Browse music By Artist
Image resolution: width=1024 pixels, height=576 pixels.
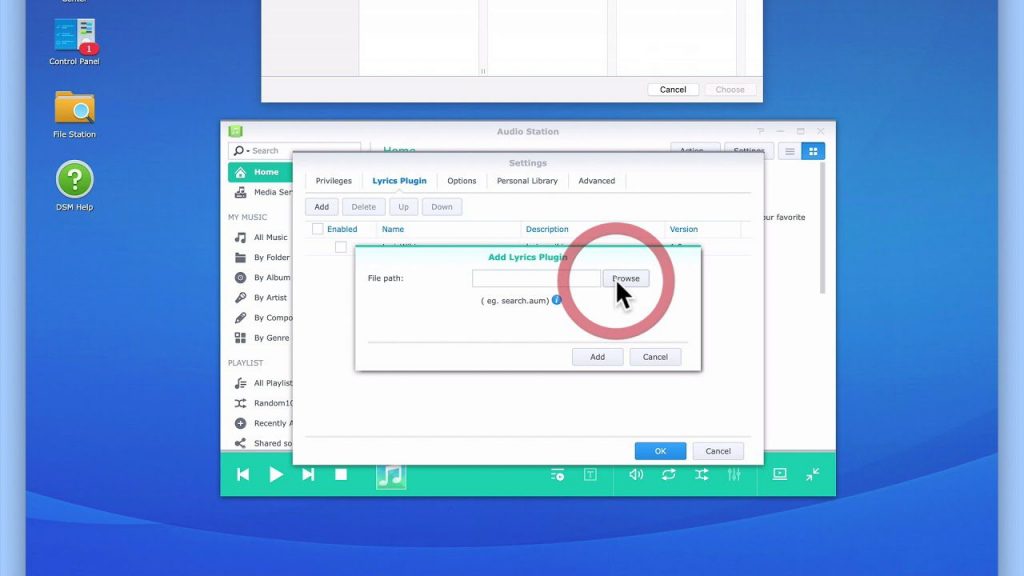point(261,297)
